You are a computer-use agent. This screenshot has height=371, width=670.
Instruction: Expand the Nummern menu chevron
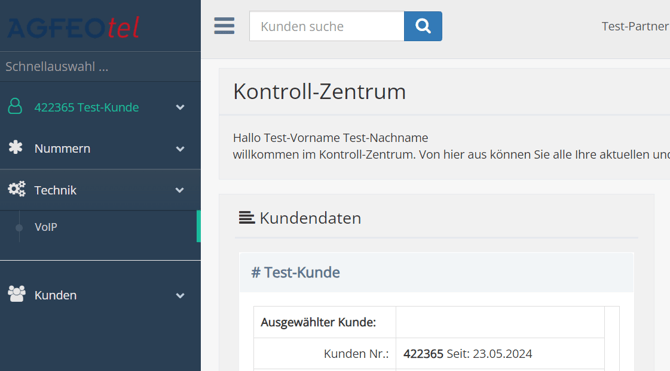180,149
